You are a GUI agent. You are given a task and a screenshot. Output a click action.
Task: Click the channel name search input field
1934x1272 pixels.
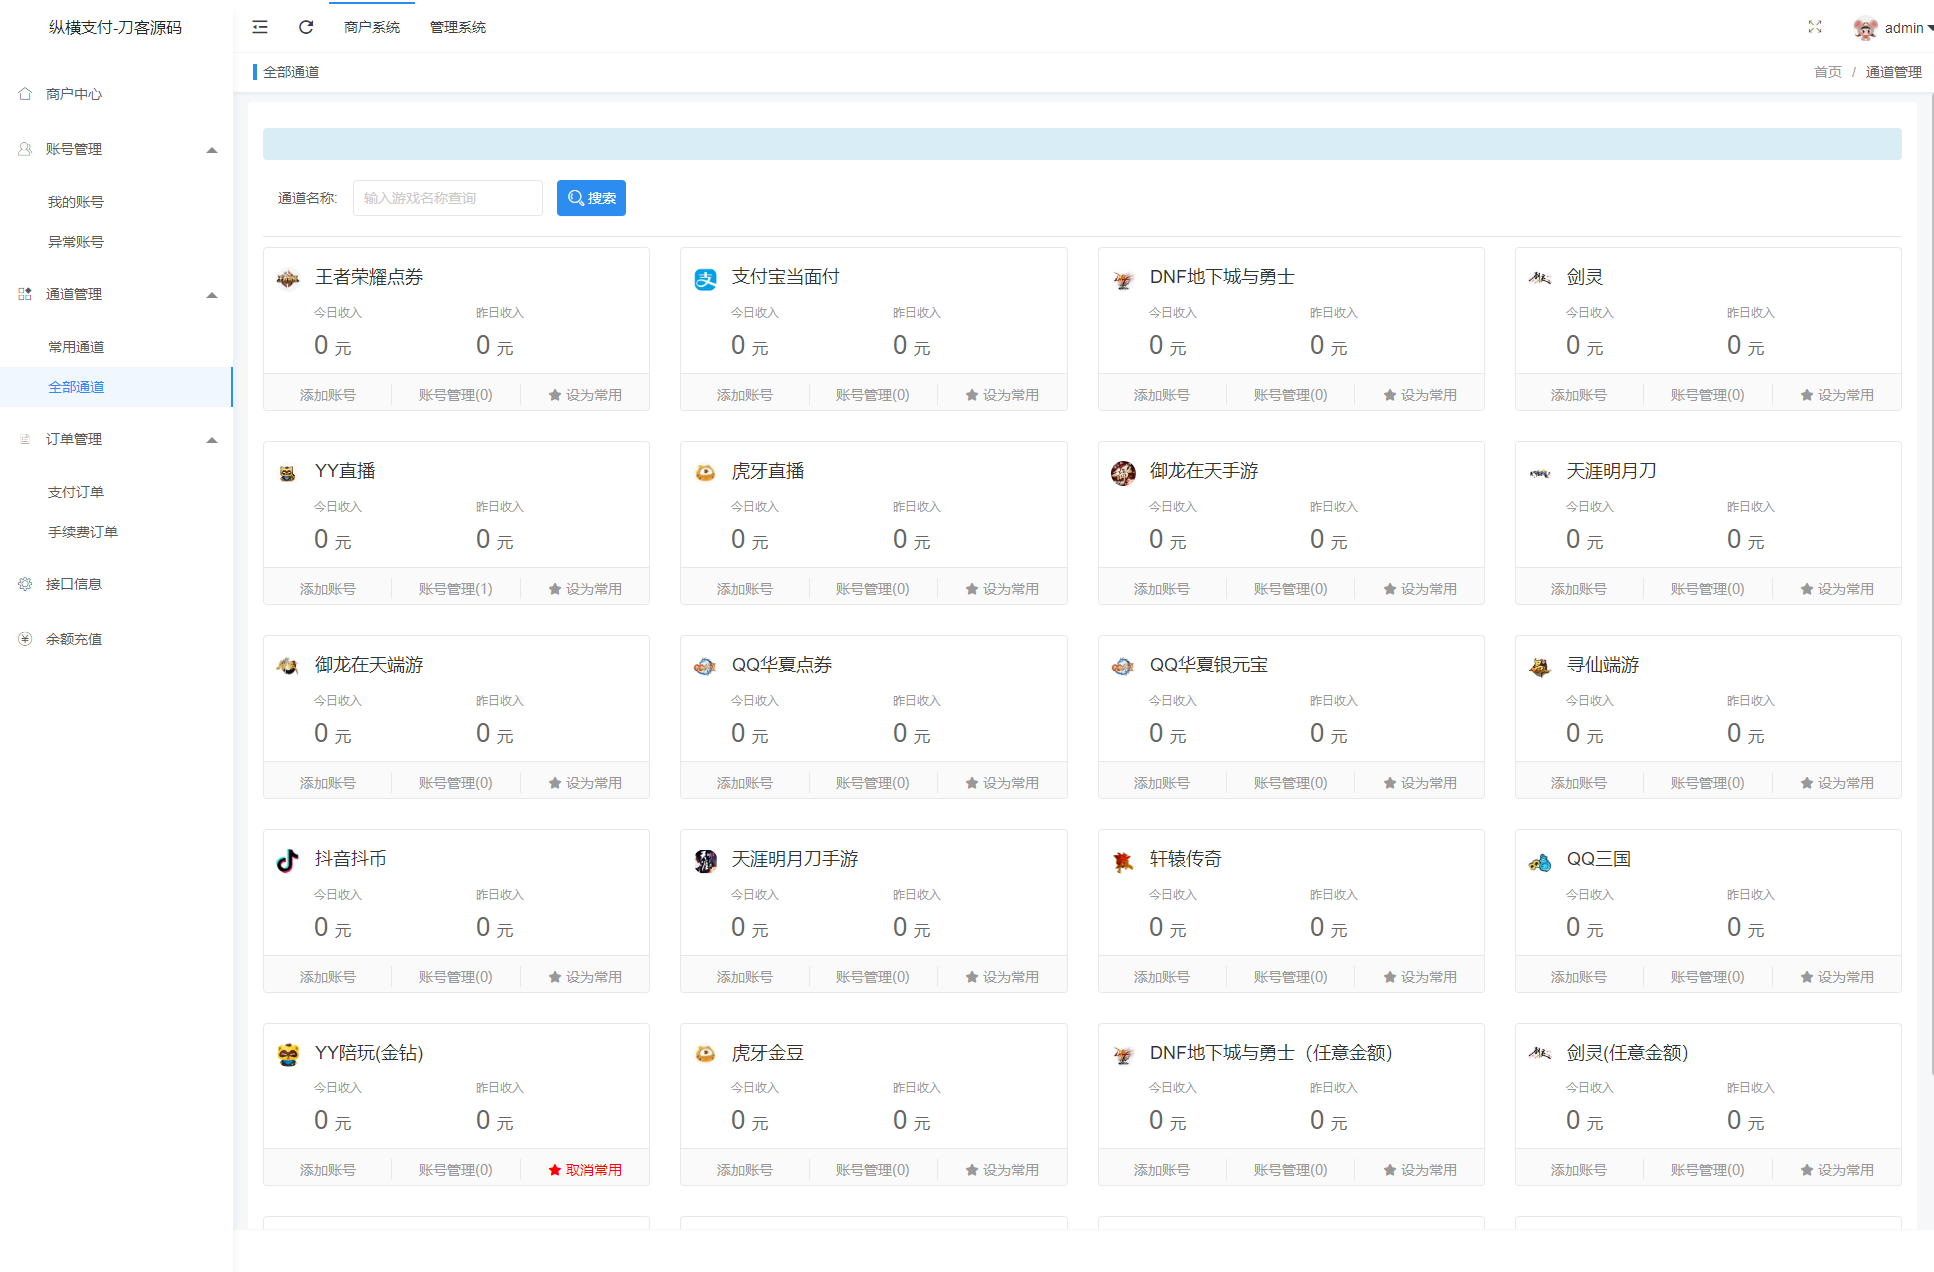click(x=447, y=197)
